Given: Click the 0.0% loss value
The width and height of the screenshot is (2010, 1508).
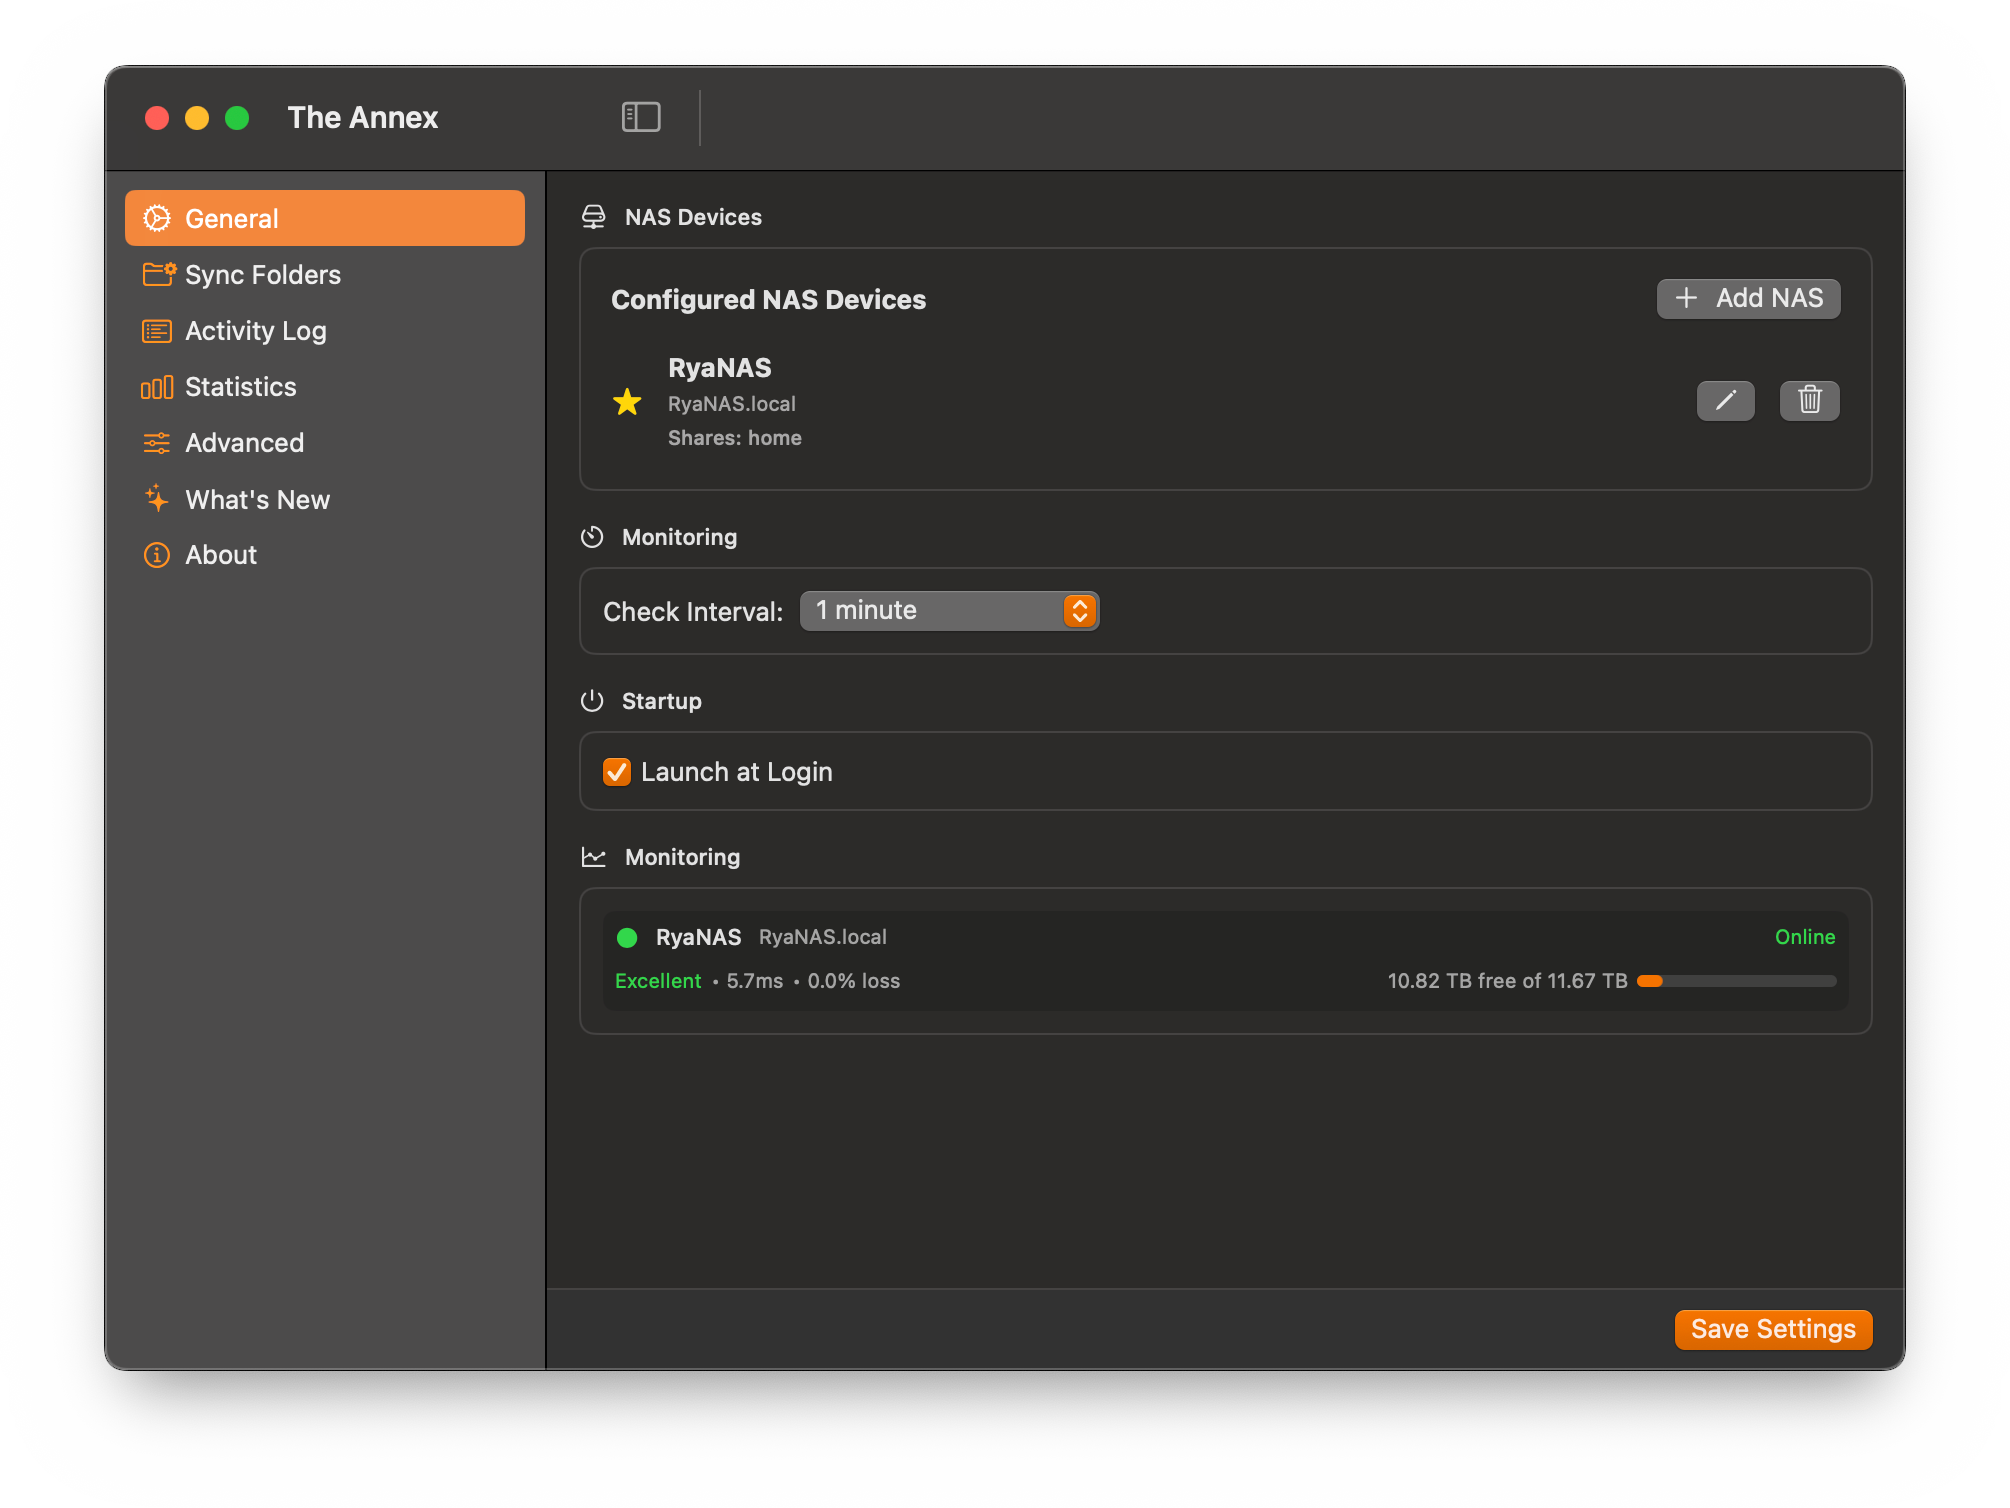Looking at the screenshot, I should [854, 981].
